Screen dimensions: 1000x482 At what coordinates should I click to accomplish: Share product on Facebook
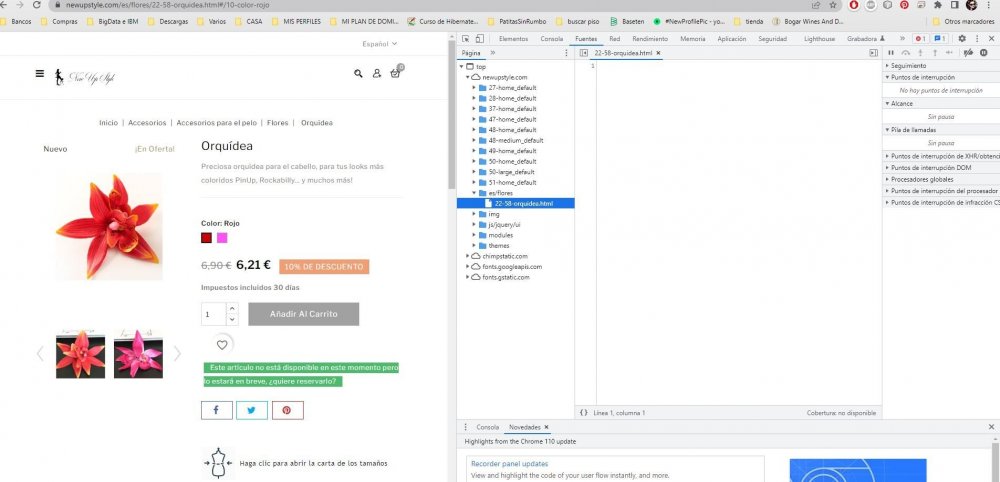tap(216, 410)
